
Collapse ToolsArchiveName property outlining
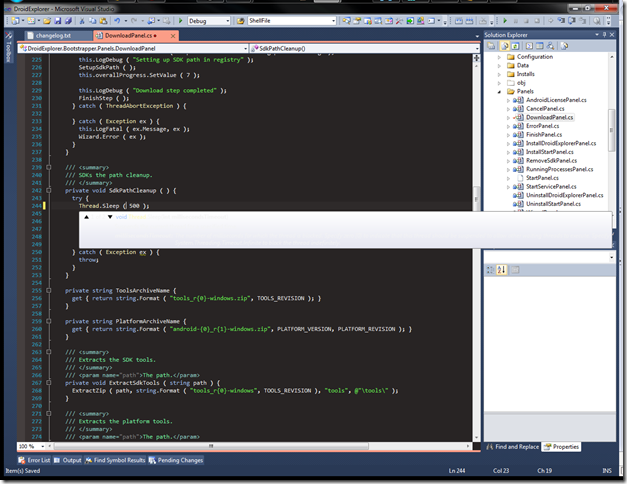49,289
